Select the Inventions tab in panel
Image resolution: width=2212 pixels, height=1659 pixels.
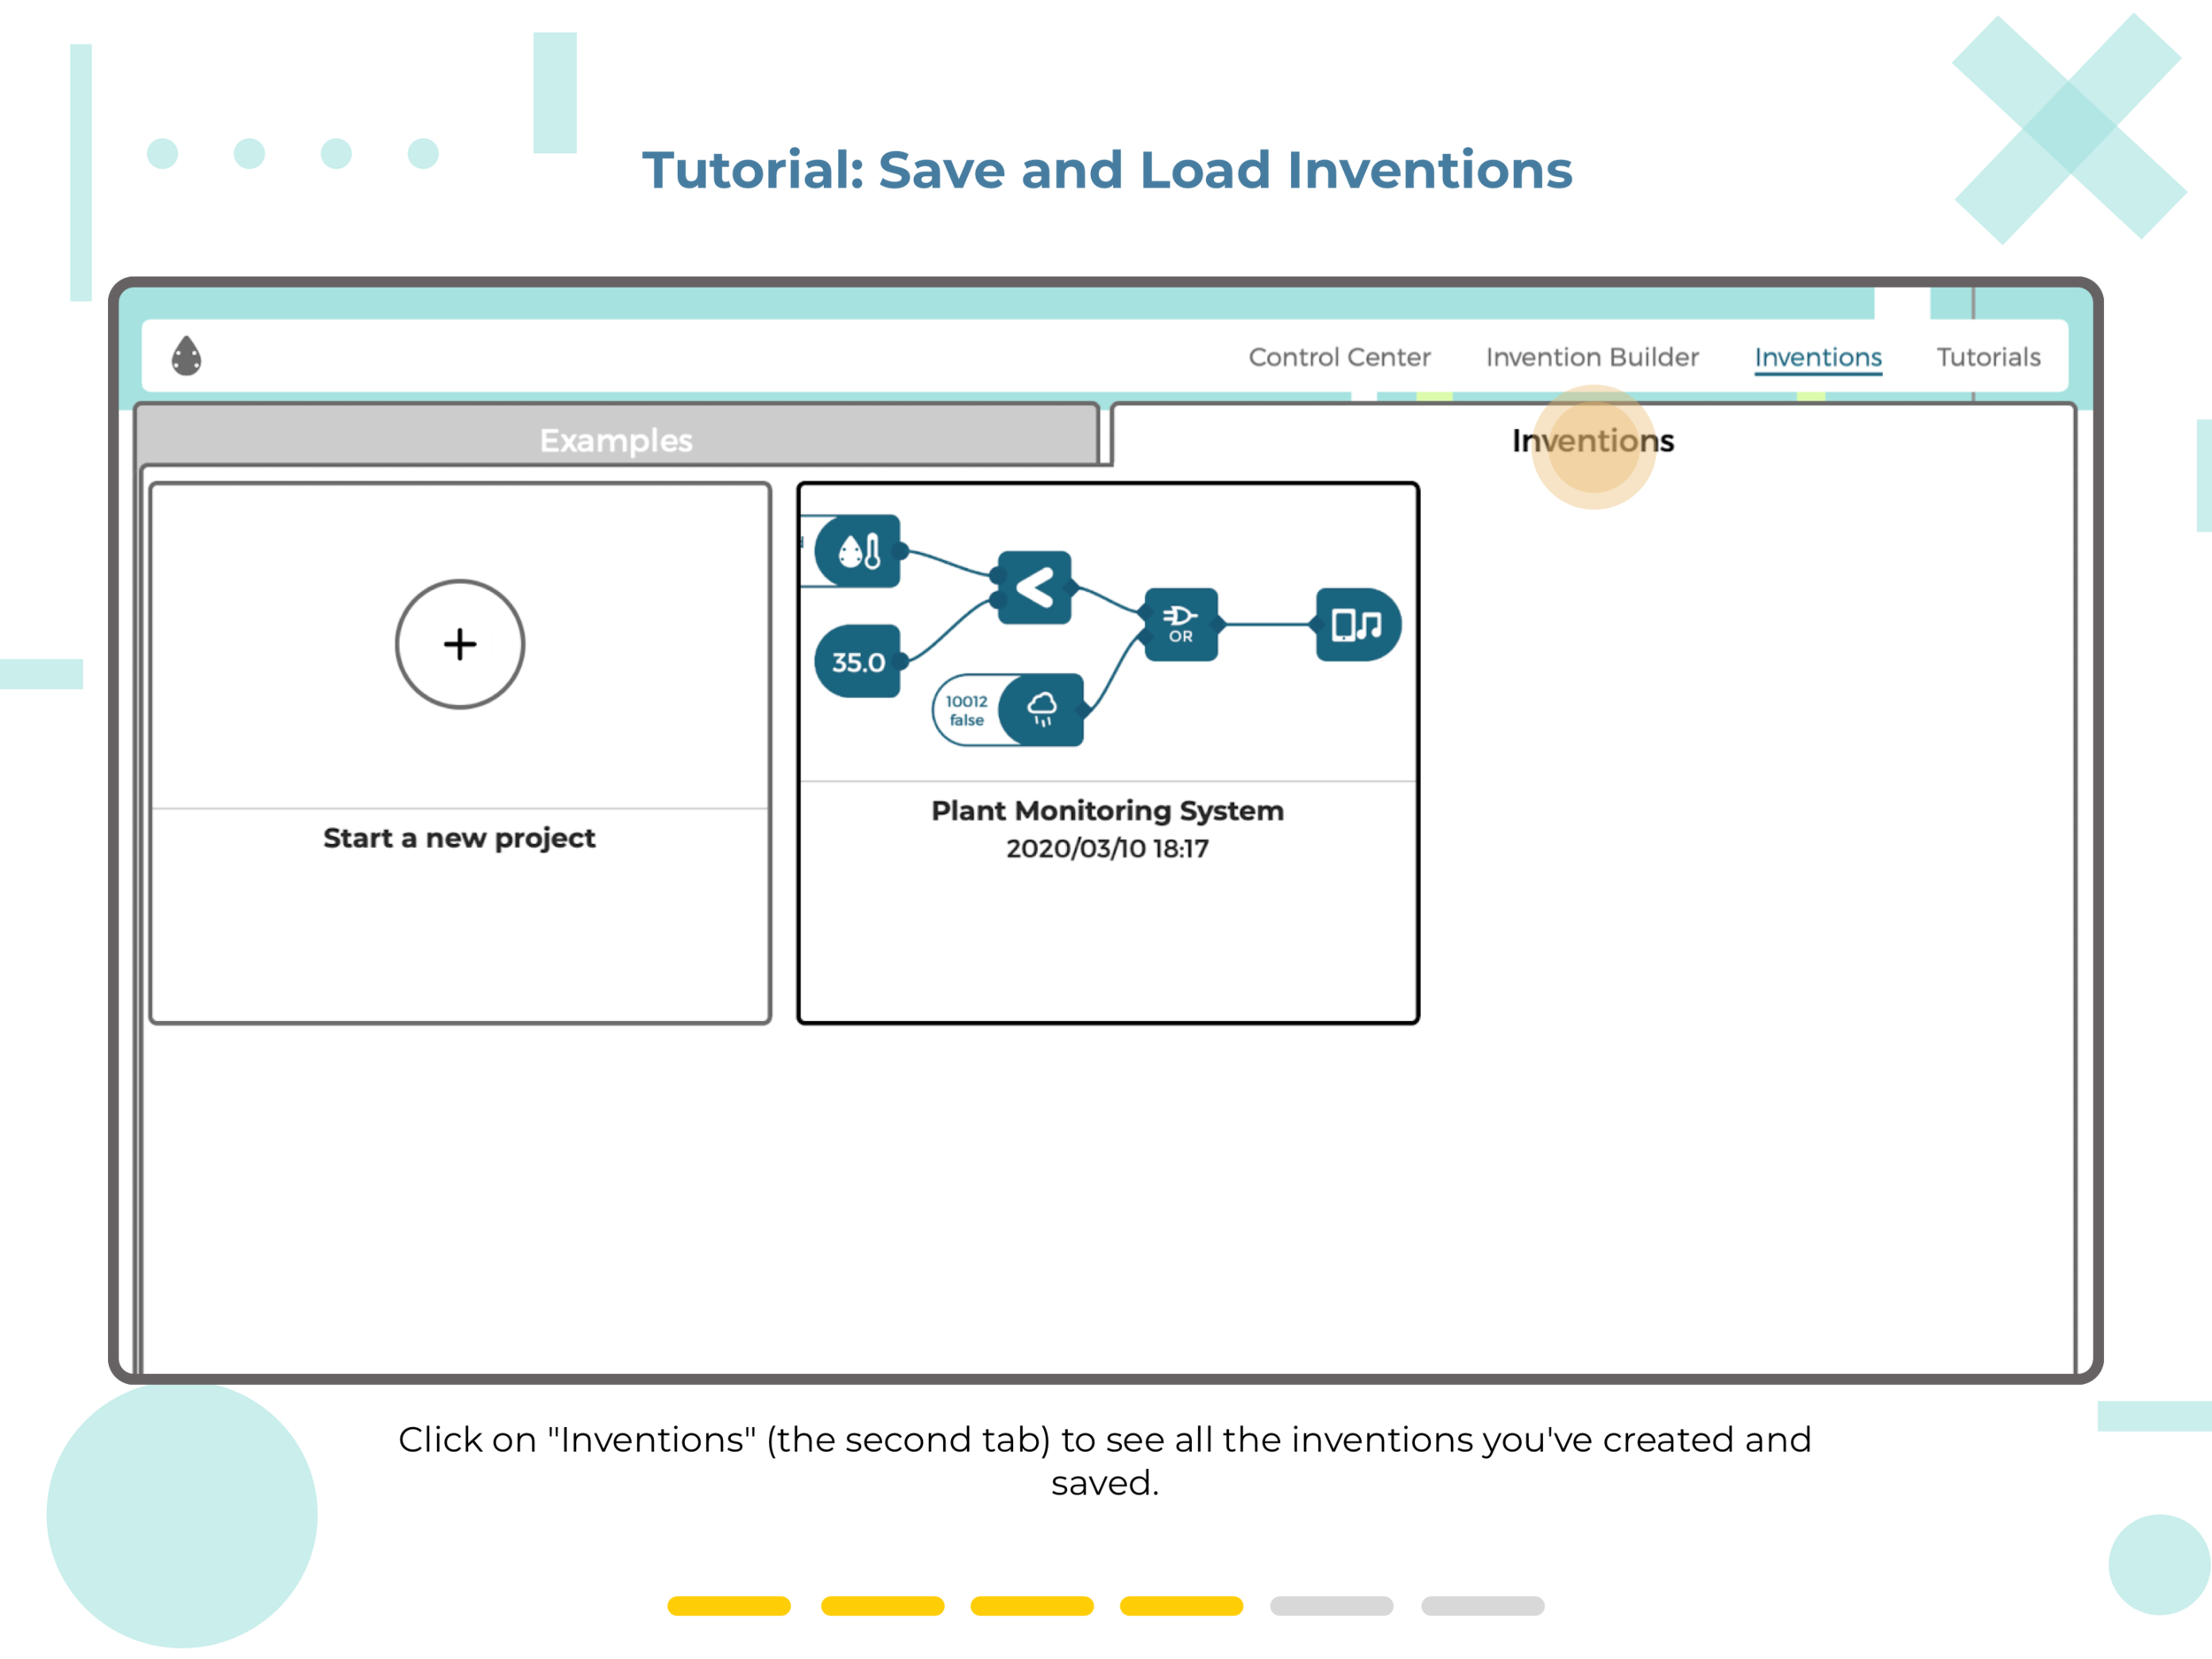[1592, 441]
